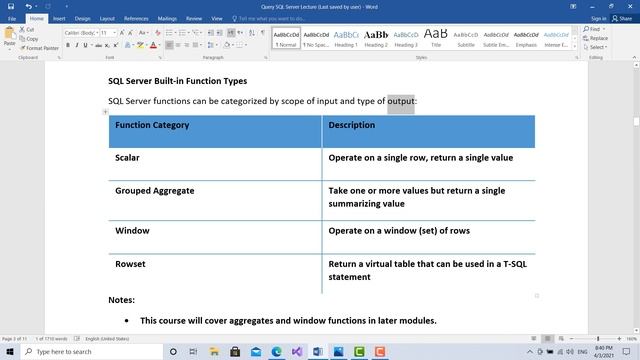
Task: Cut the selected text
Action: coord(27,29)
